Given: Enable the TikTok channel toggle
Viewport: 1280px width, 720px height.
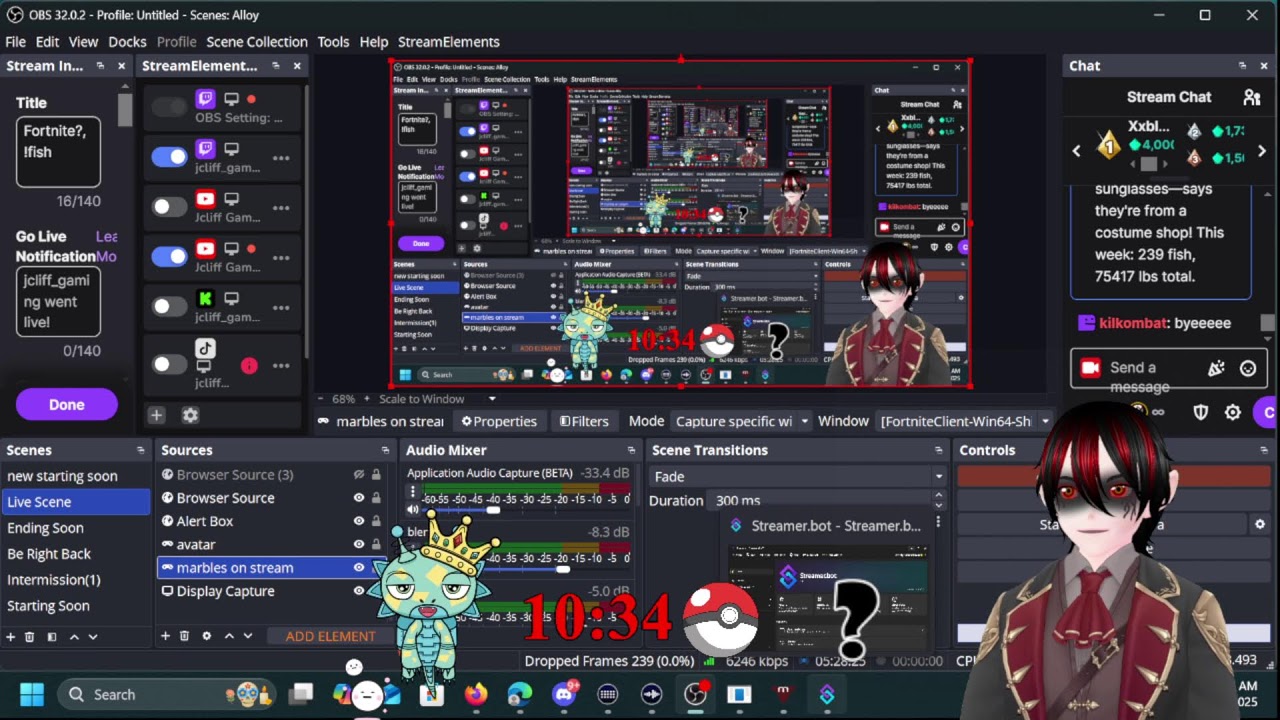Looking at the screenshot, I should coord(169,365).
